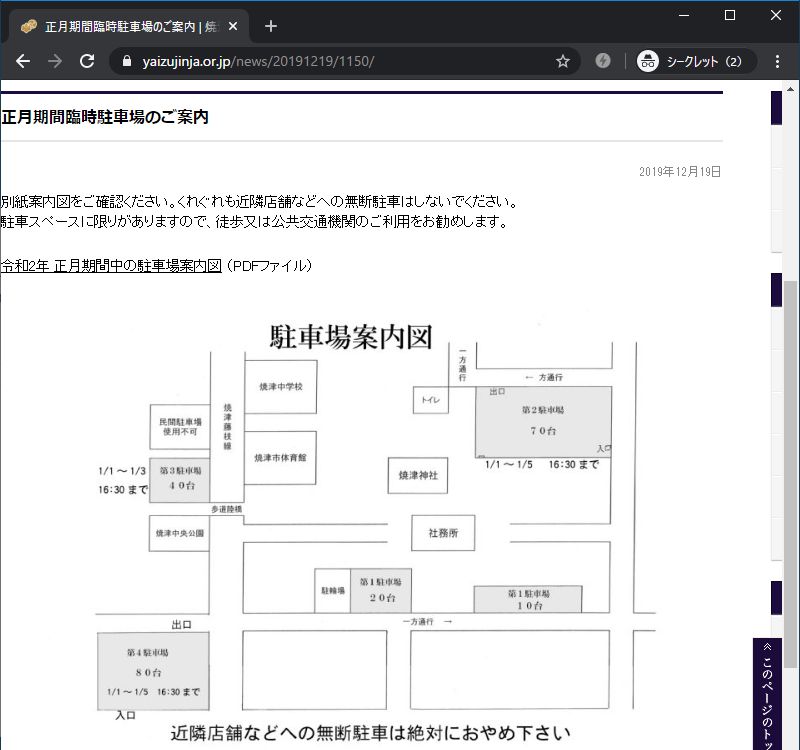The width and height of the screenshot is (800, 750).
Task: Open the Chrome three-dot menu
Action: tap(777, 61)
